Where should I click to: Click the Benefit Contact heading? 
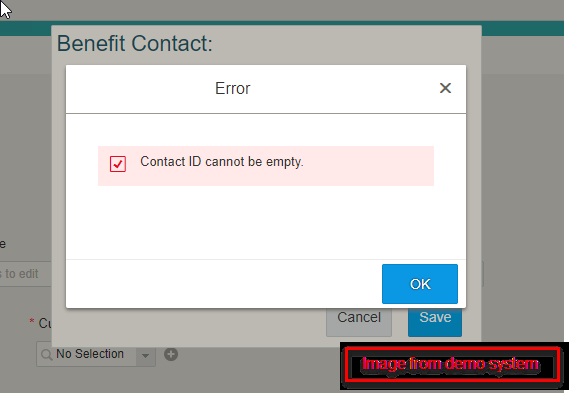[x=135, y=44]
